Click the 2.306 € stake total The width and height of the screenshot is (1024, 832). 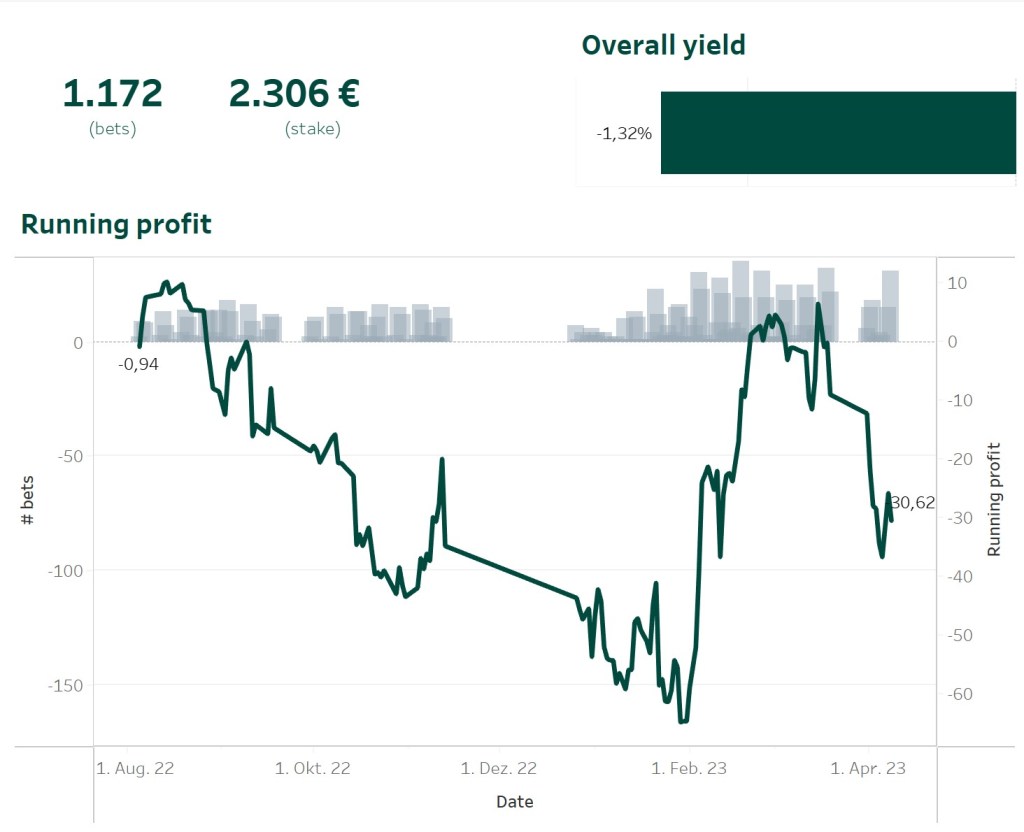(294, 94)
